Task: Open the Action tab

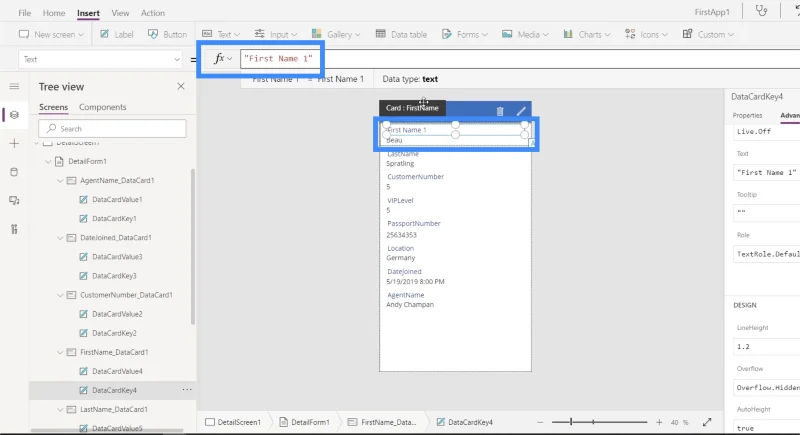Action: [153, 13]
